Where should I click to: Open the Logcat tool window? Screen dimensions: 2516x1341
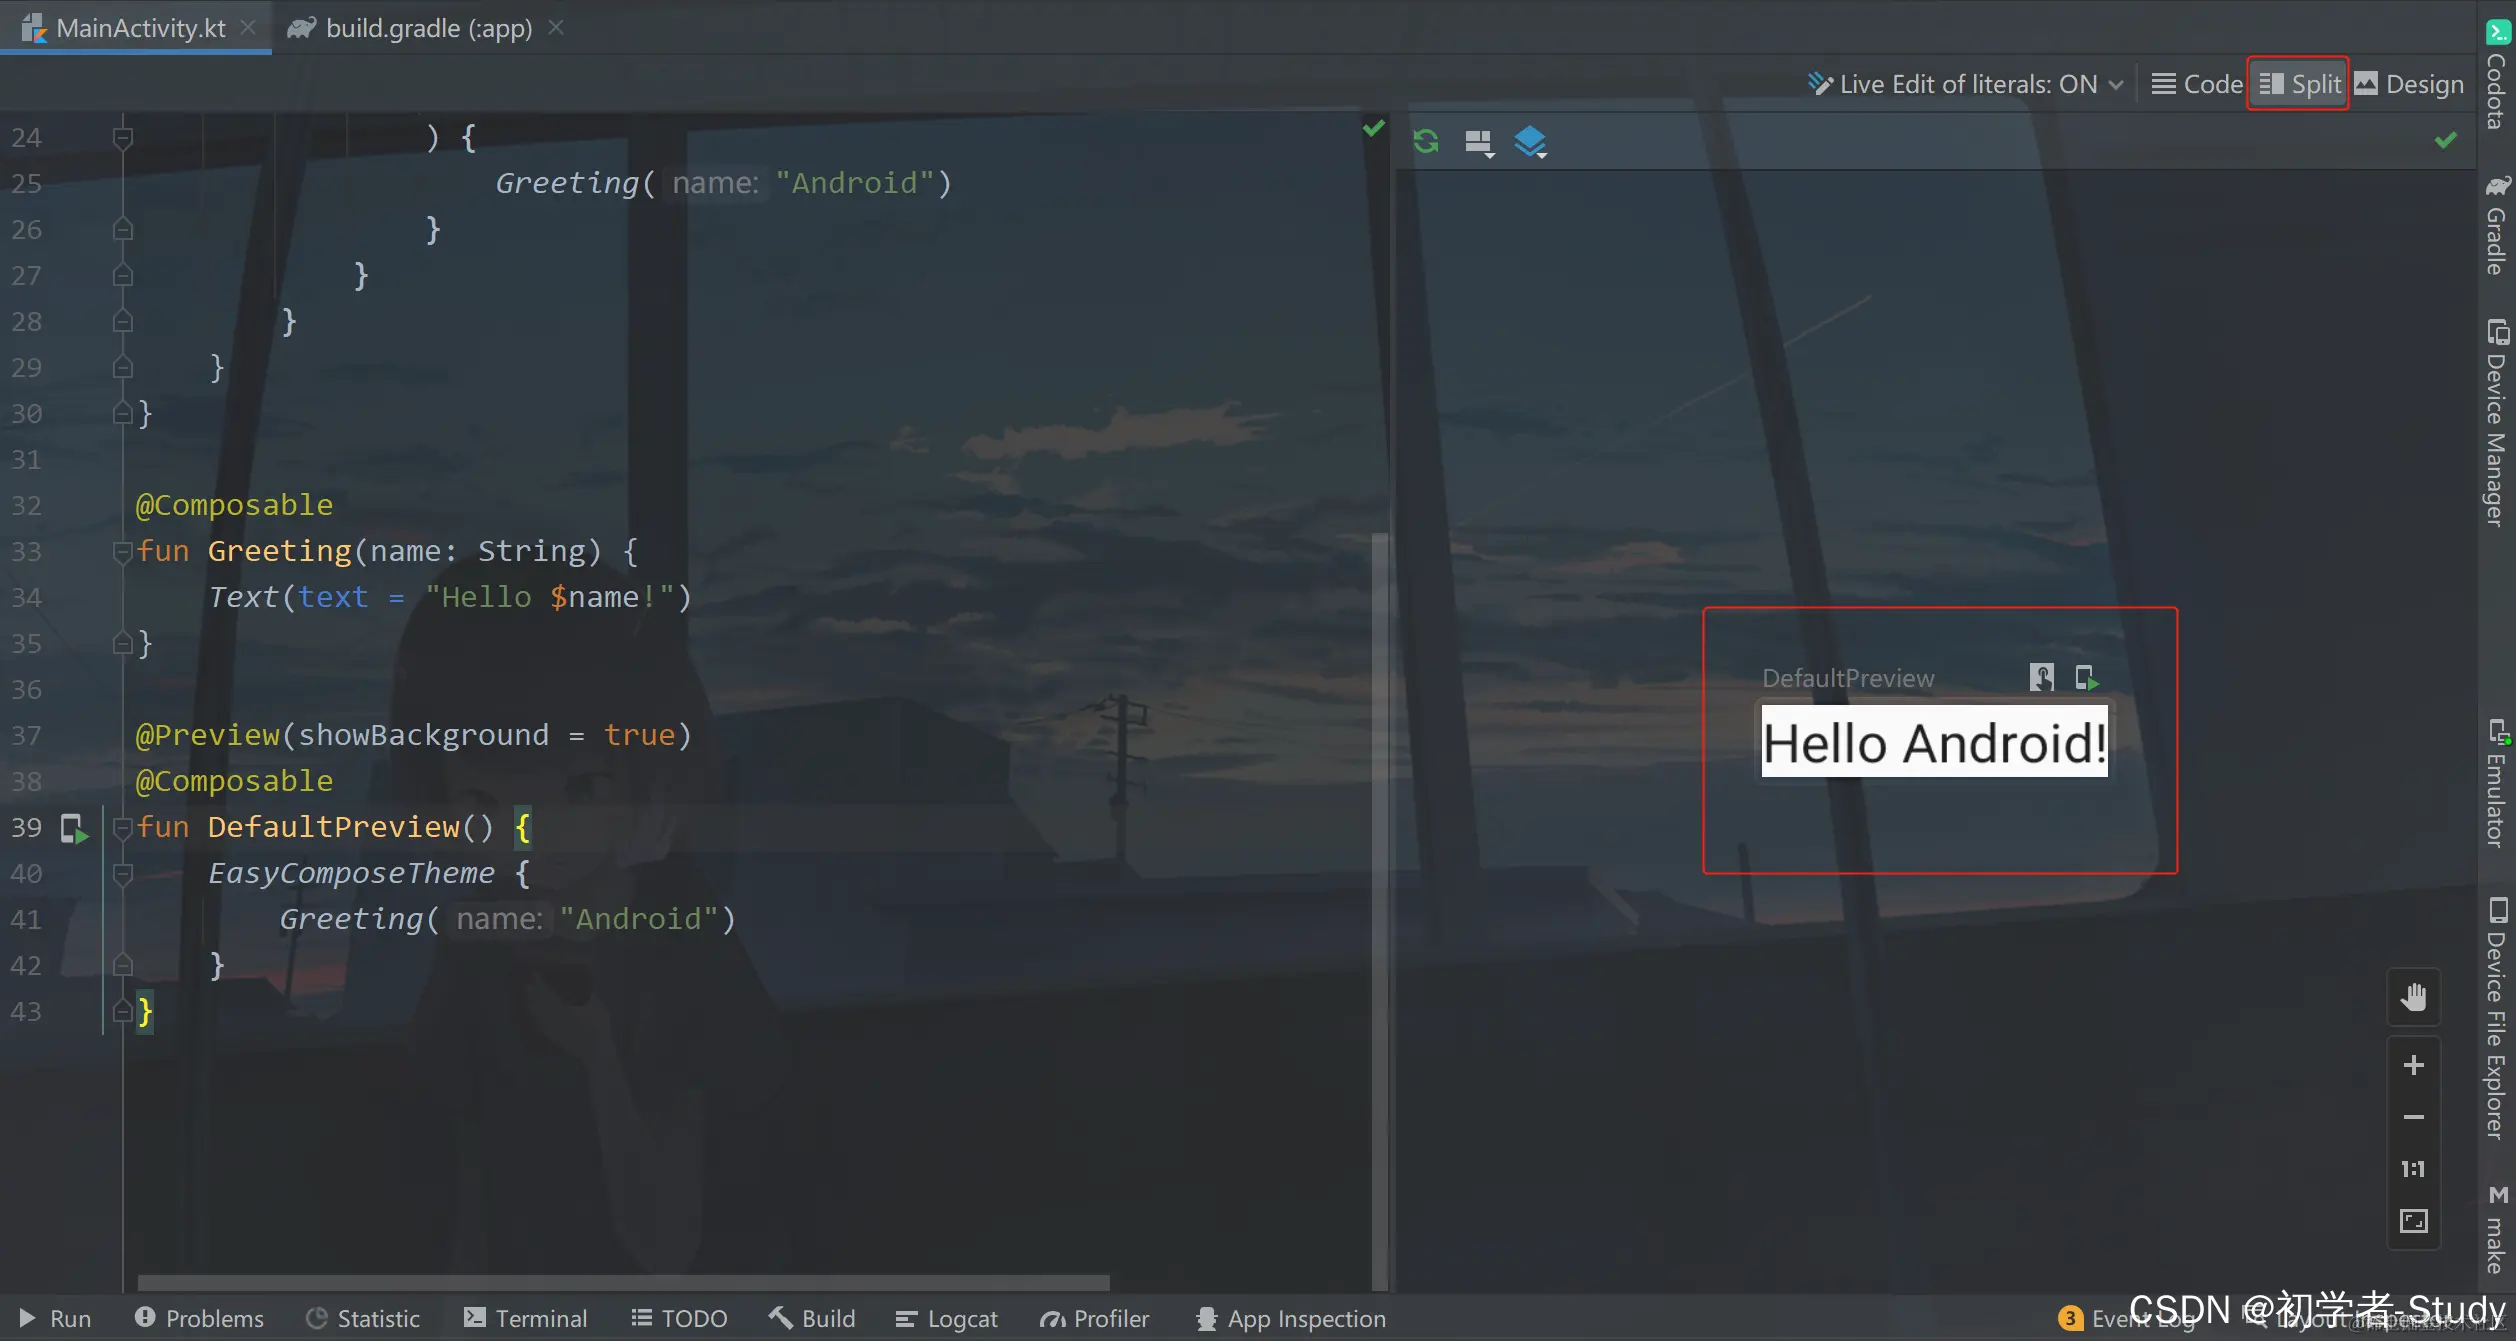[946, 1319]
